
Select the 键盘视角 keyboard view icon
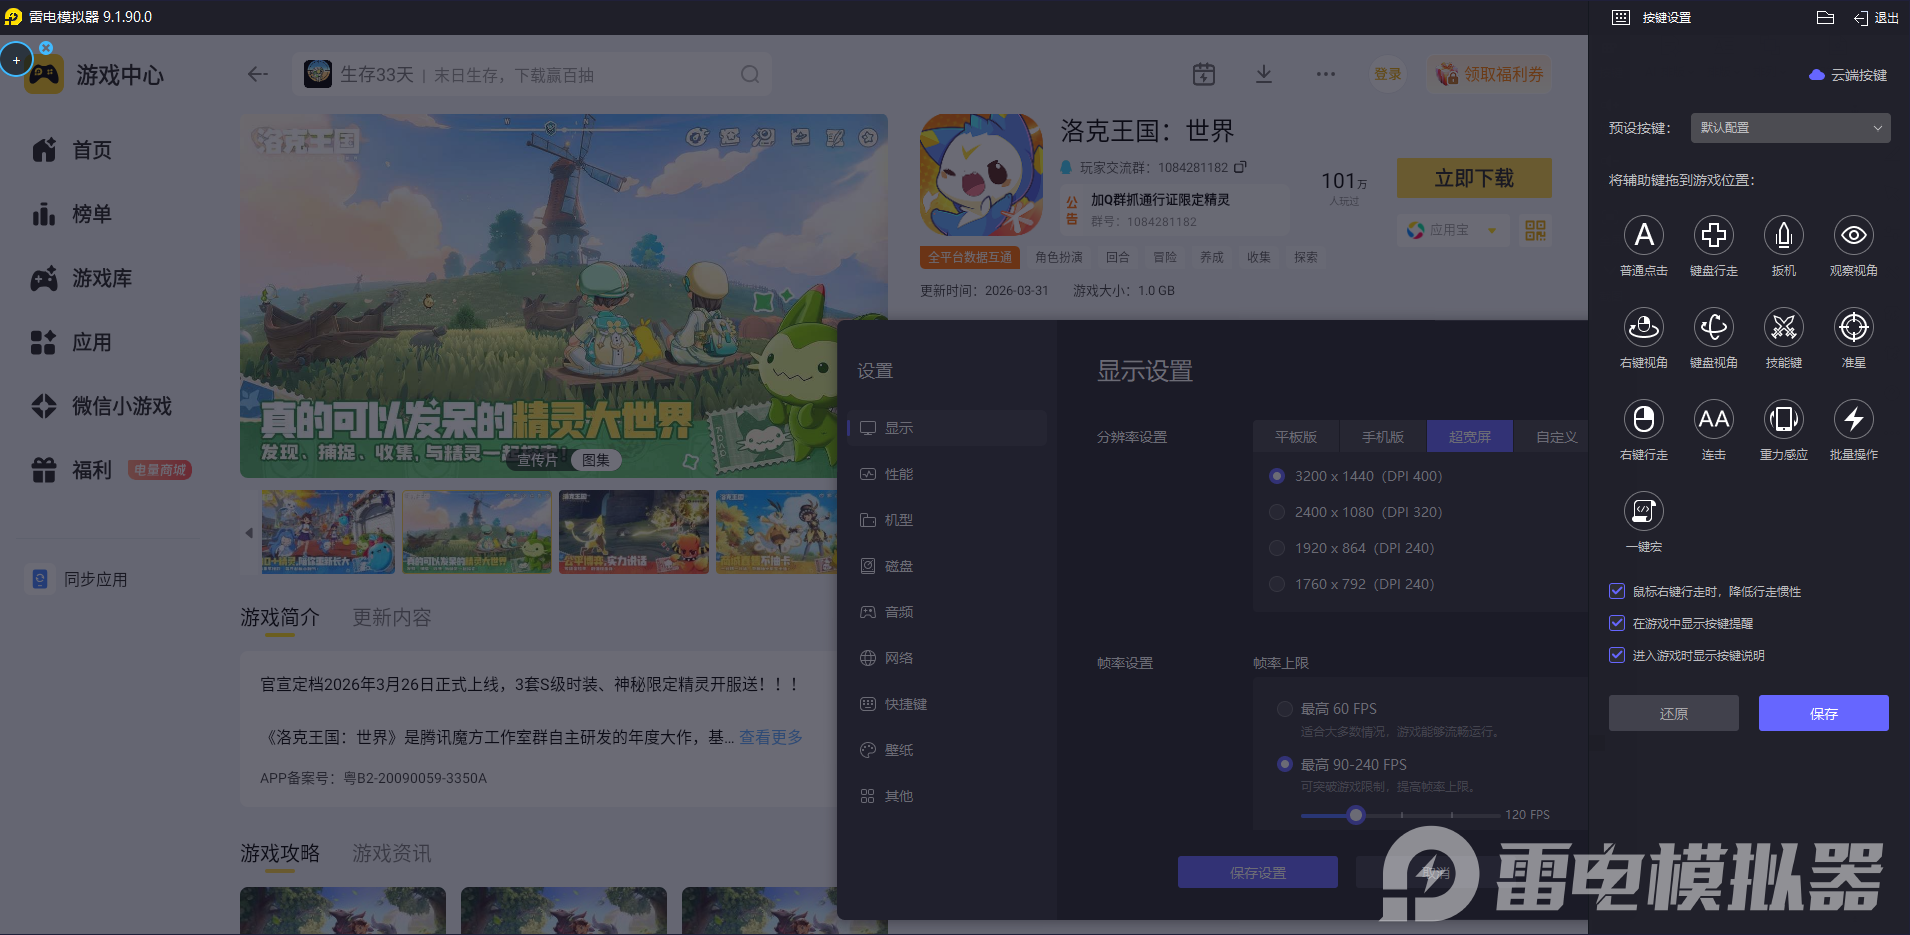point(1713,327)
